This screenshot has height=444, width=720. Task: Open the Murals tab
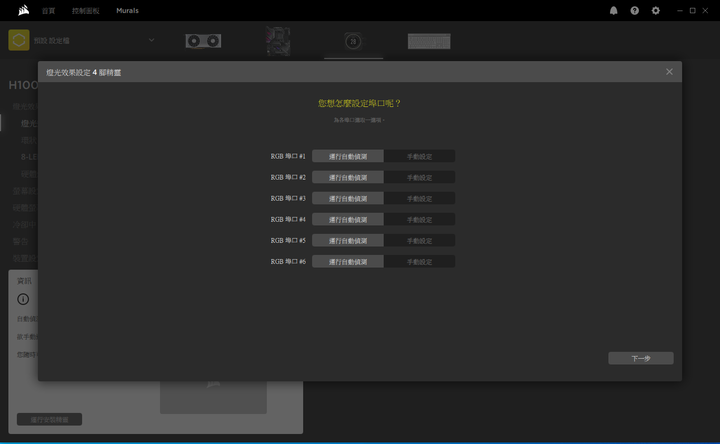127,11
